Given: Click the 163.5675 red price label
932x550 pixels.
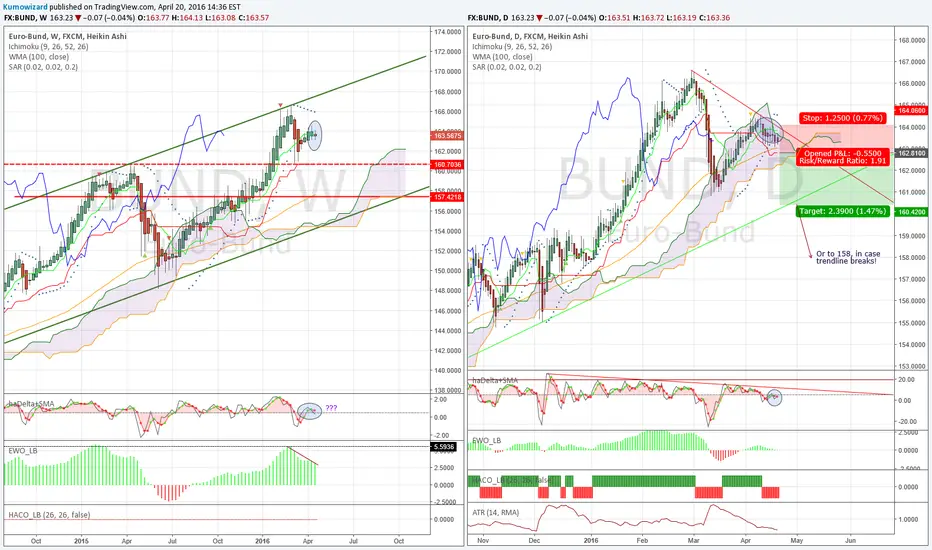Looking at the screenshot, I should tap(448, 136).
